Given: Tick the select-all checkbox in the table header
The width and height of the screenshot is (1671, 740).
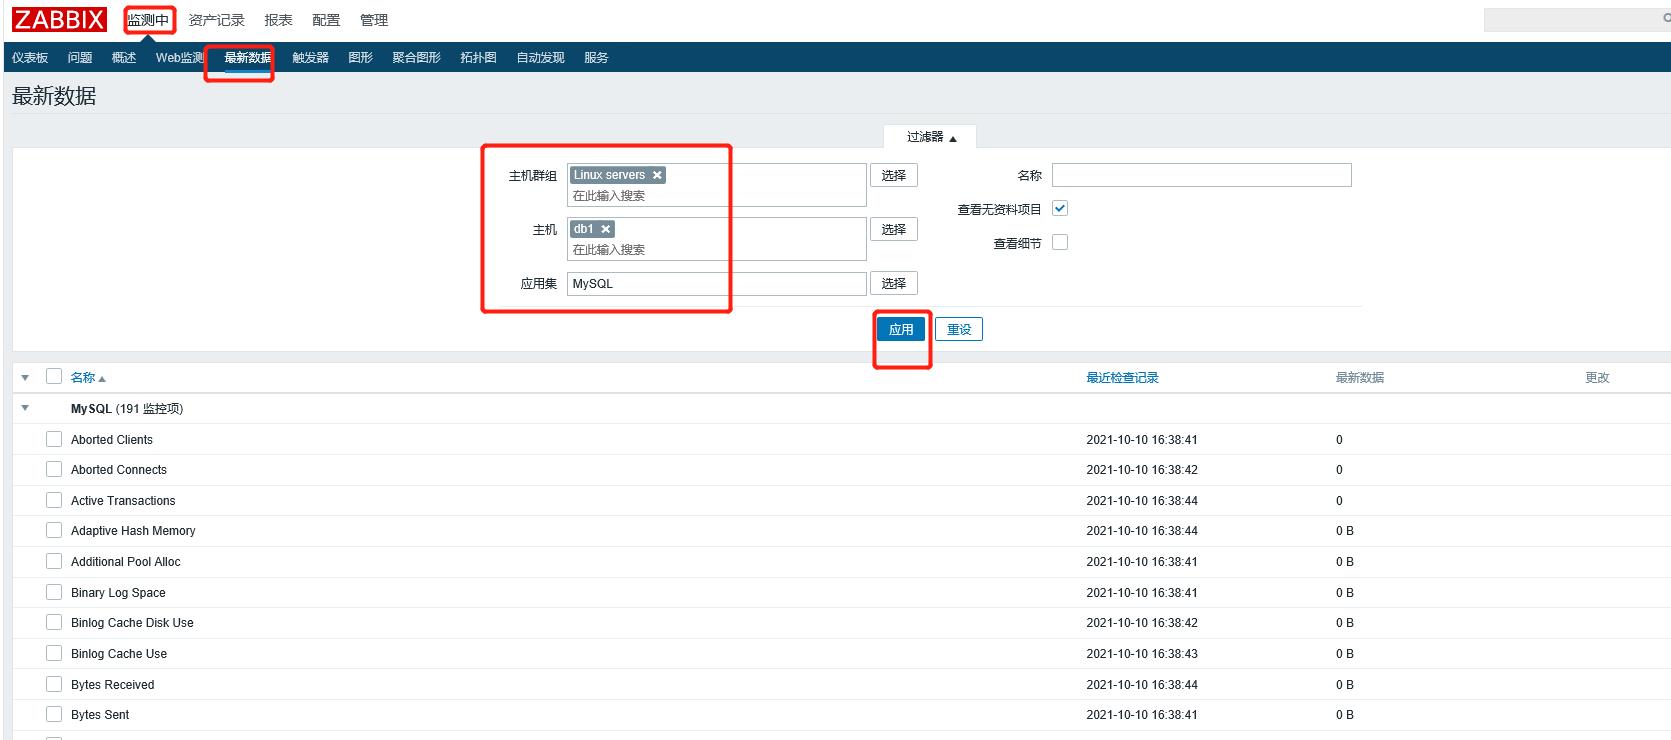Looking at the screenshot, I should click(54, 377).
